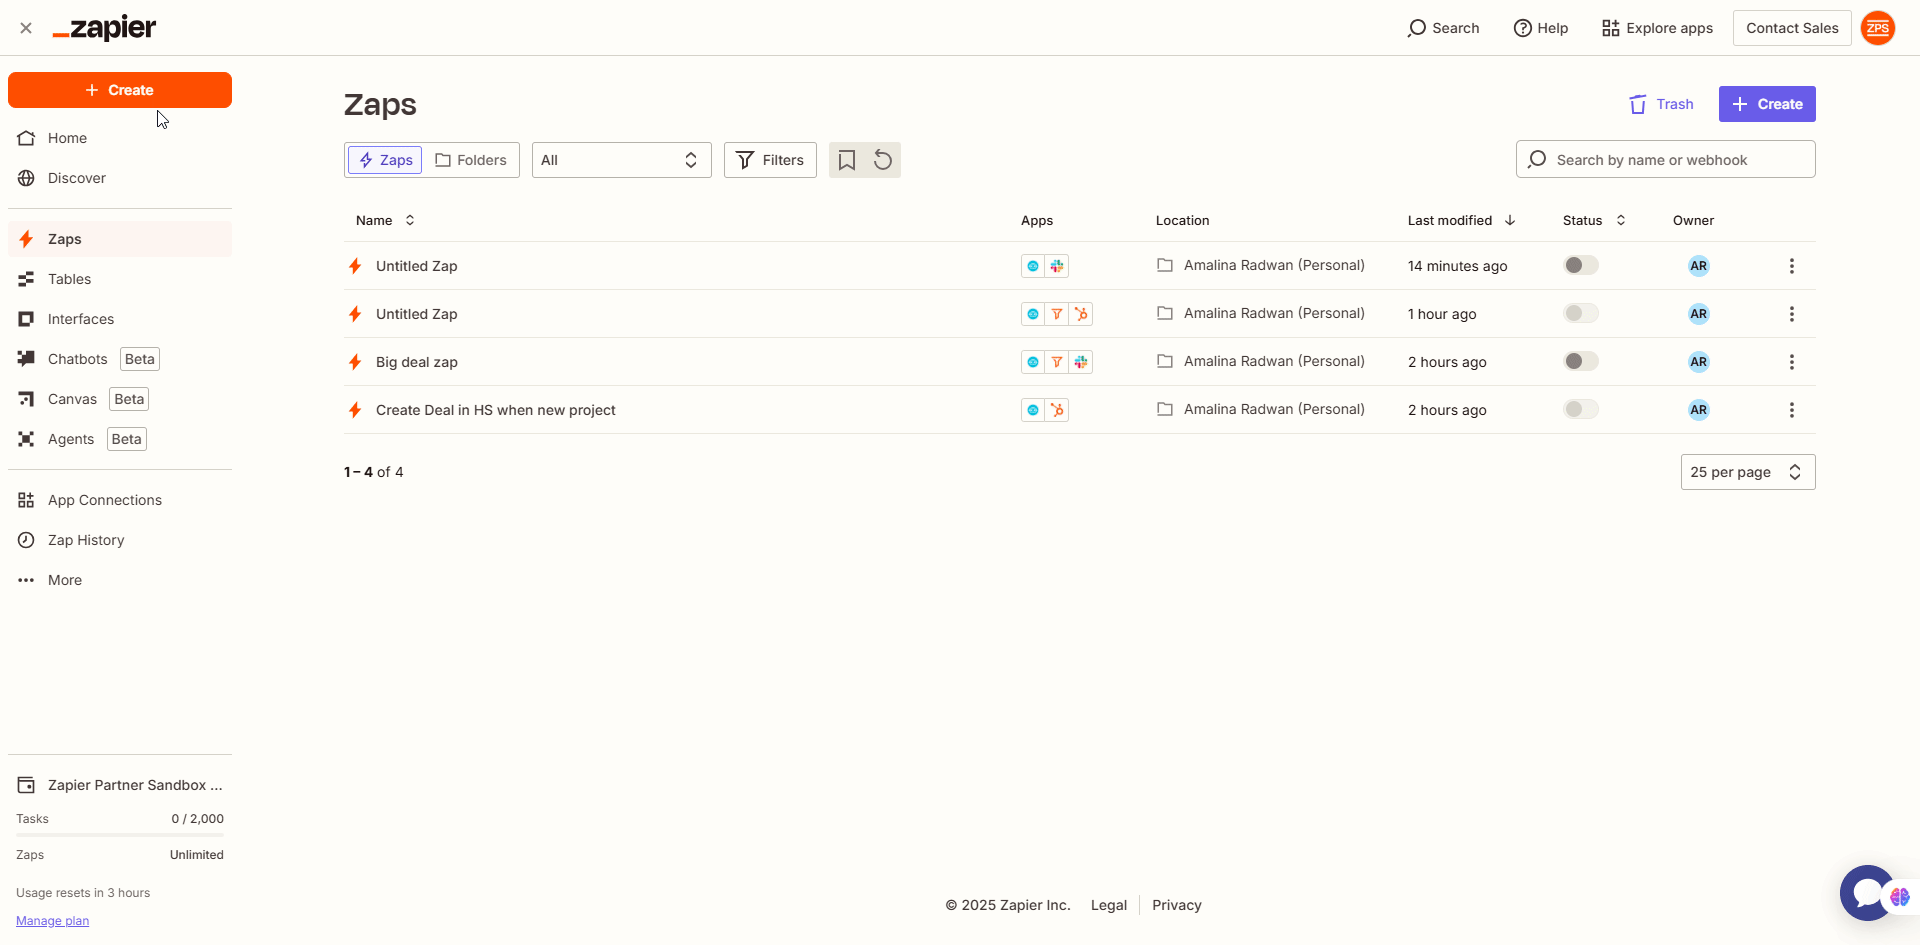Enable the first Untitled Zap status toggle

tap(1580, 265)
